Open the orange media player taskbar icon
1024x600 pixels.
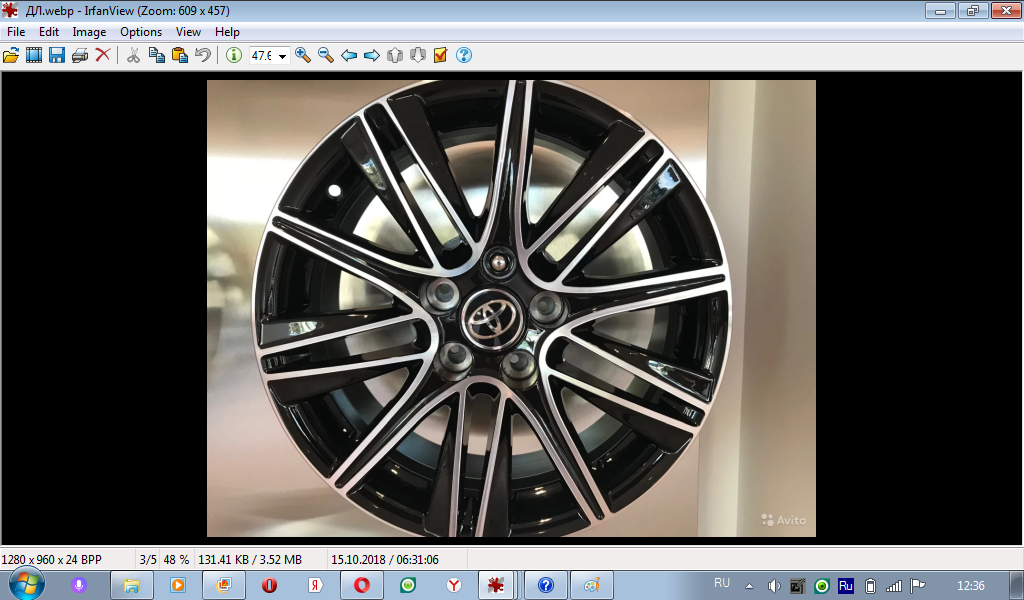[x=178, y=585]
